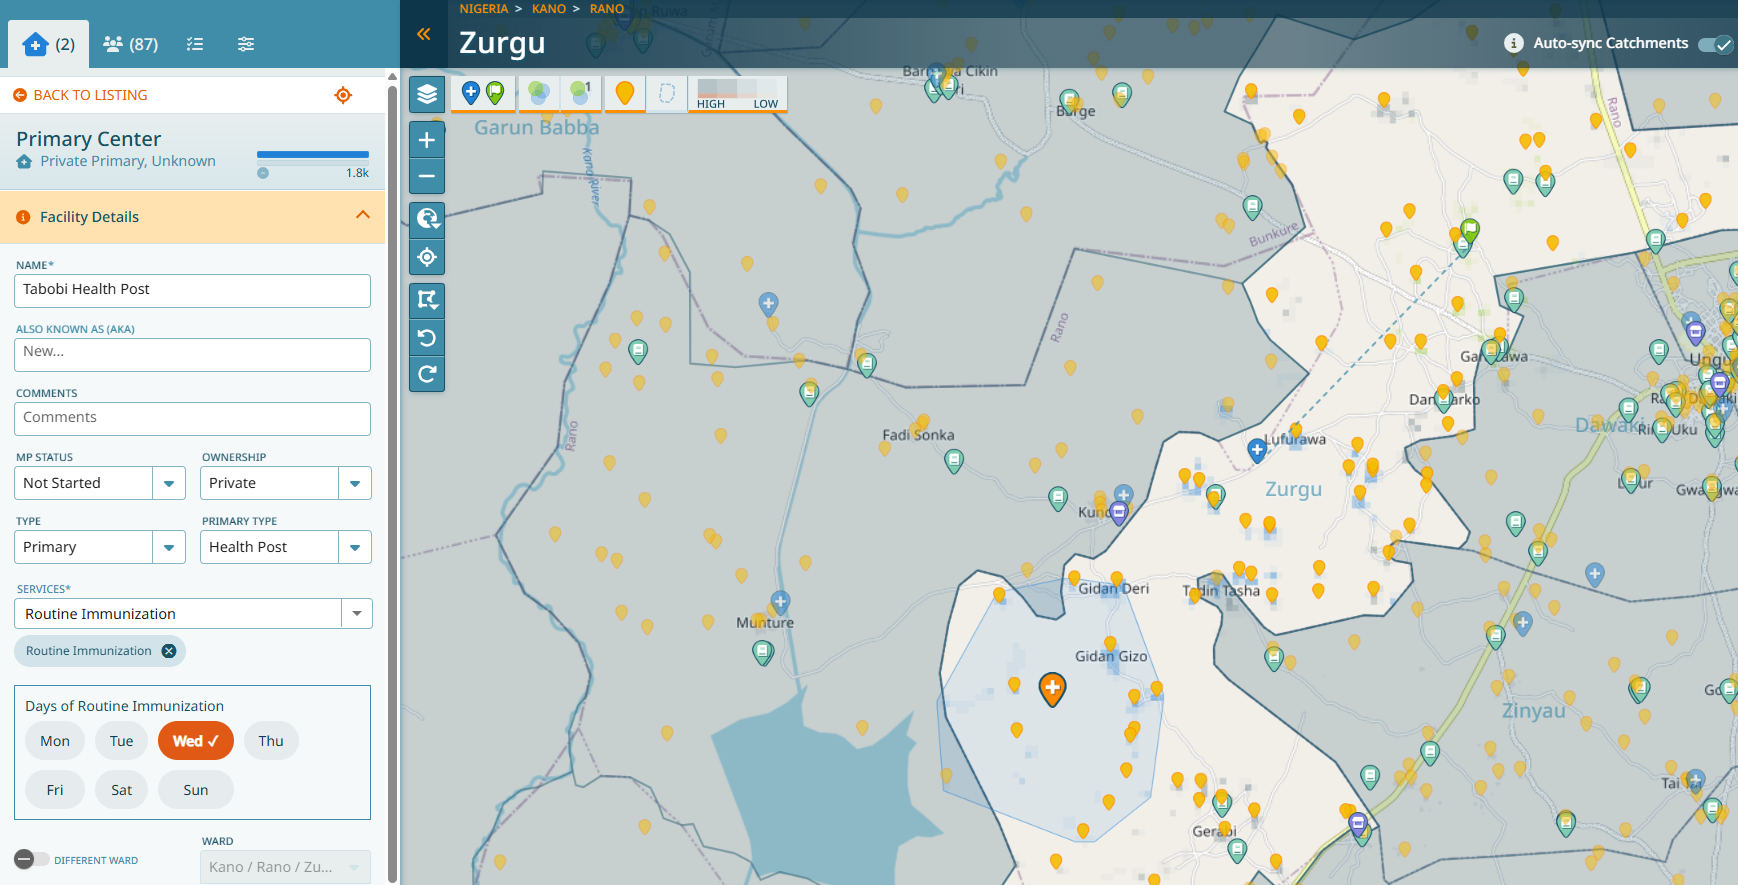
Task: Adjust the 1.8k population slider handle
Action: [263, 173]
